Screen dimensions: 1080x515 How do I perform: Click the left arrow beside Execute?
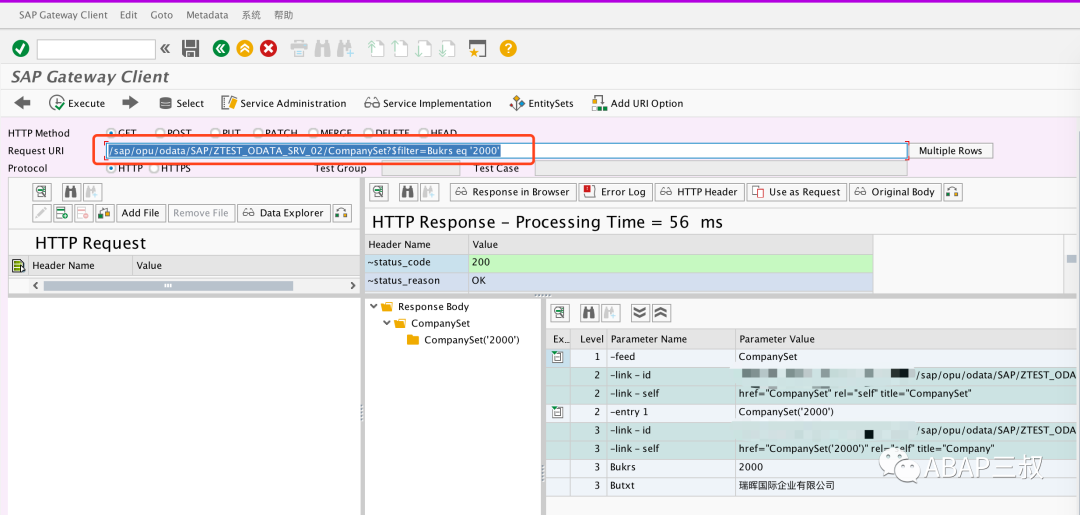click(22, 103)
